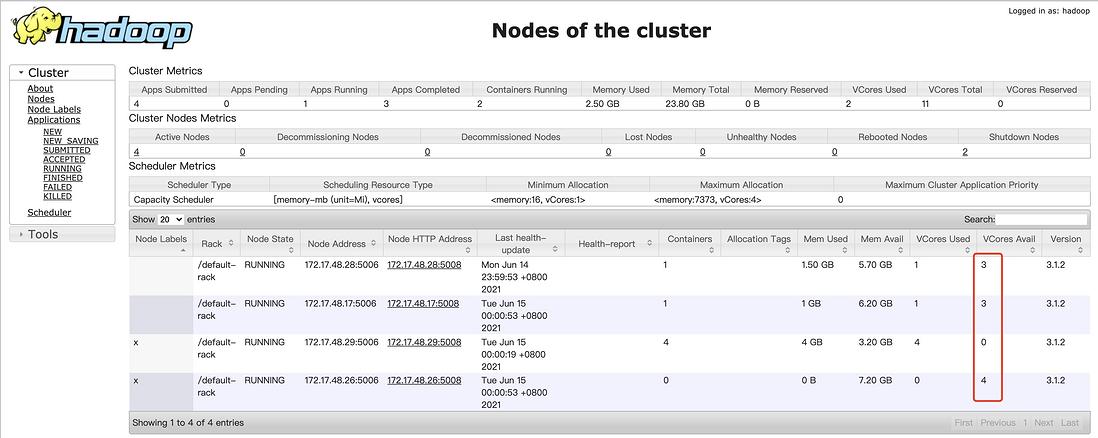Sort by VCores Used column

[943, 242]
